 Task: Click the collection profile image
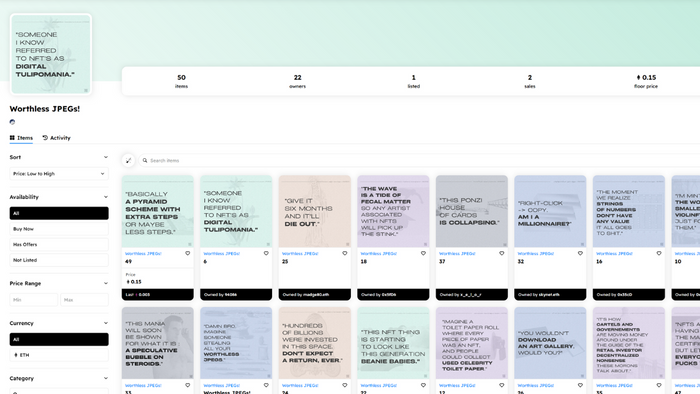click(51, 54)
